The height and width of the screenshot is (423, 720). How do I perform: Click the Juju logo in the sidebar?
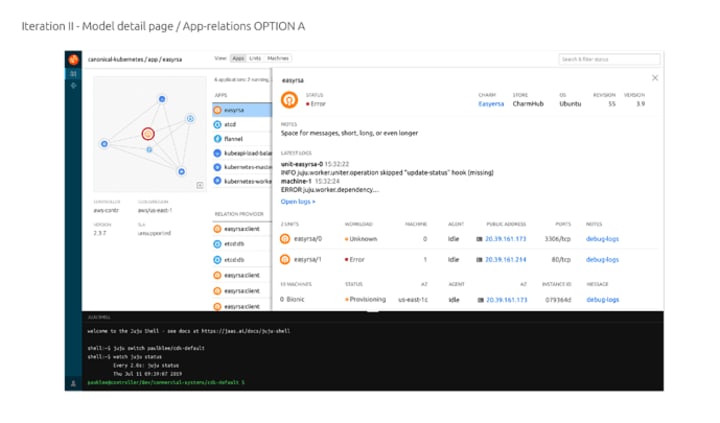[x=73, y=59]
